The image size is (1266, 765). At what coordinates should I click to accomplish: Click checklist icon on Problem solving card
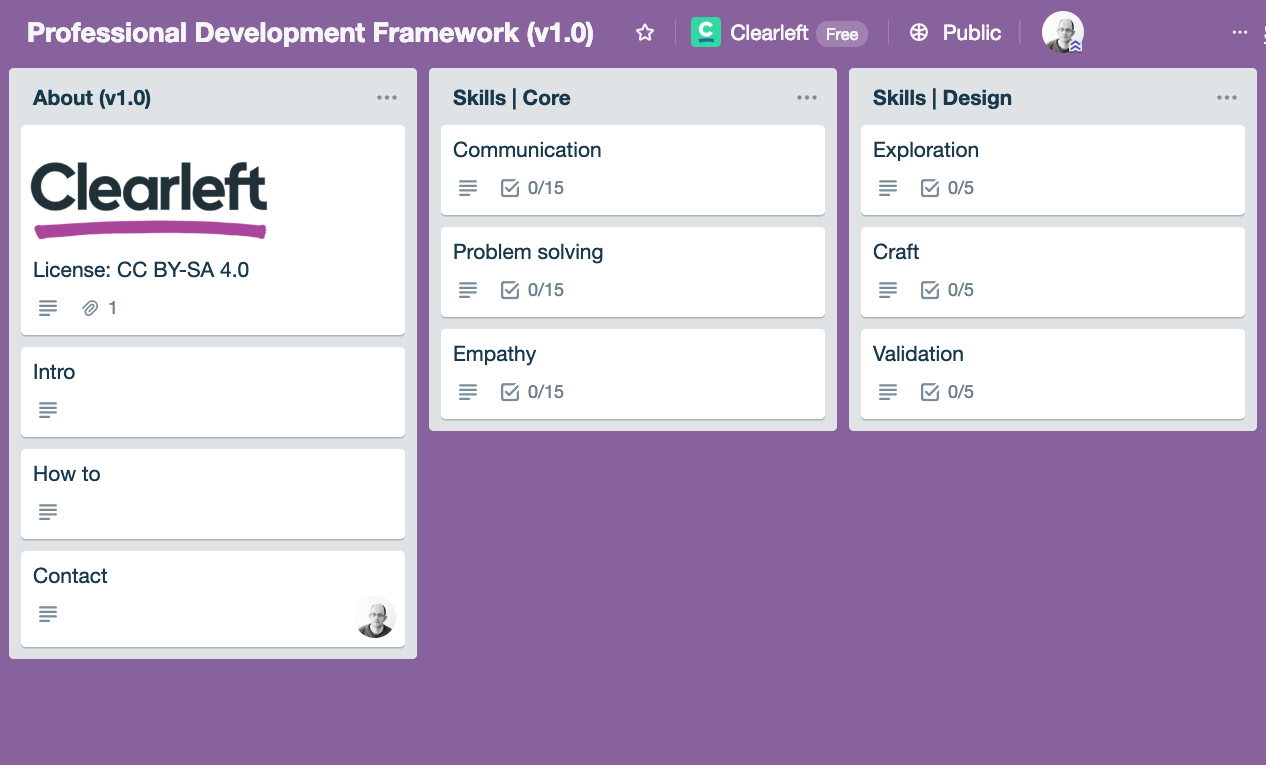(x=510, y=290)
